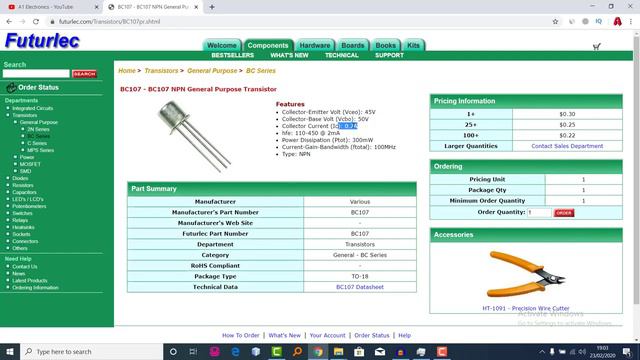Screen dimensions: 640x360
Task: Open Cortana circle on taskbar
Action: pyautogui.click(x=173, y=351)
